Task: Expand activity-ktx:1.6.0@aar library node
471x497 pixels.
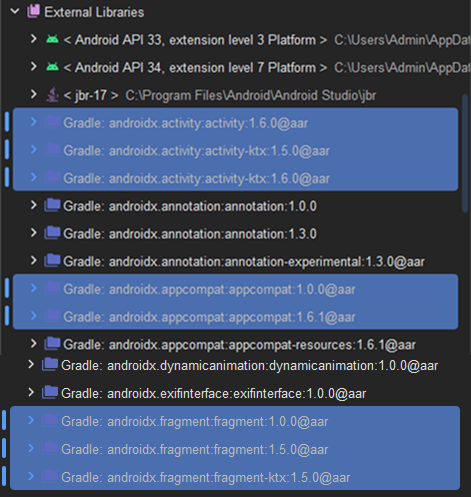Action: point(33,178)
